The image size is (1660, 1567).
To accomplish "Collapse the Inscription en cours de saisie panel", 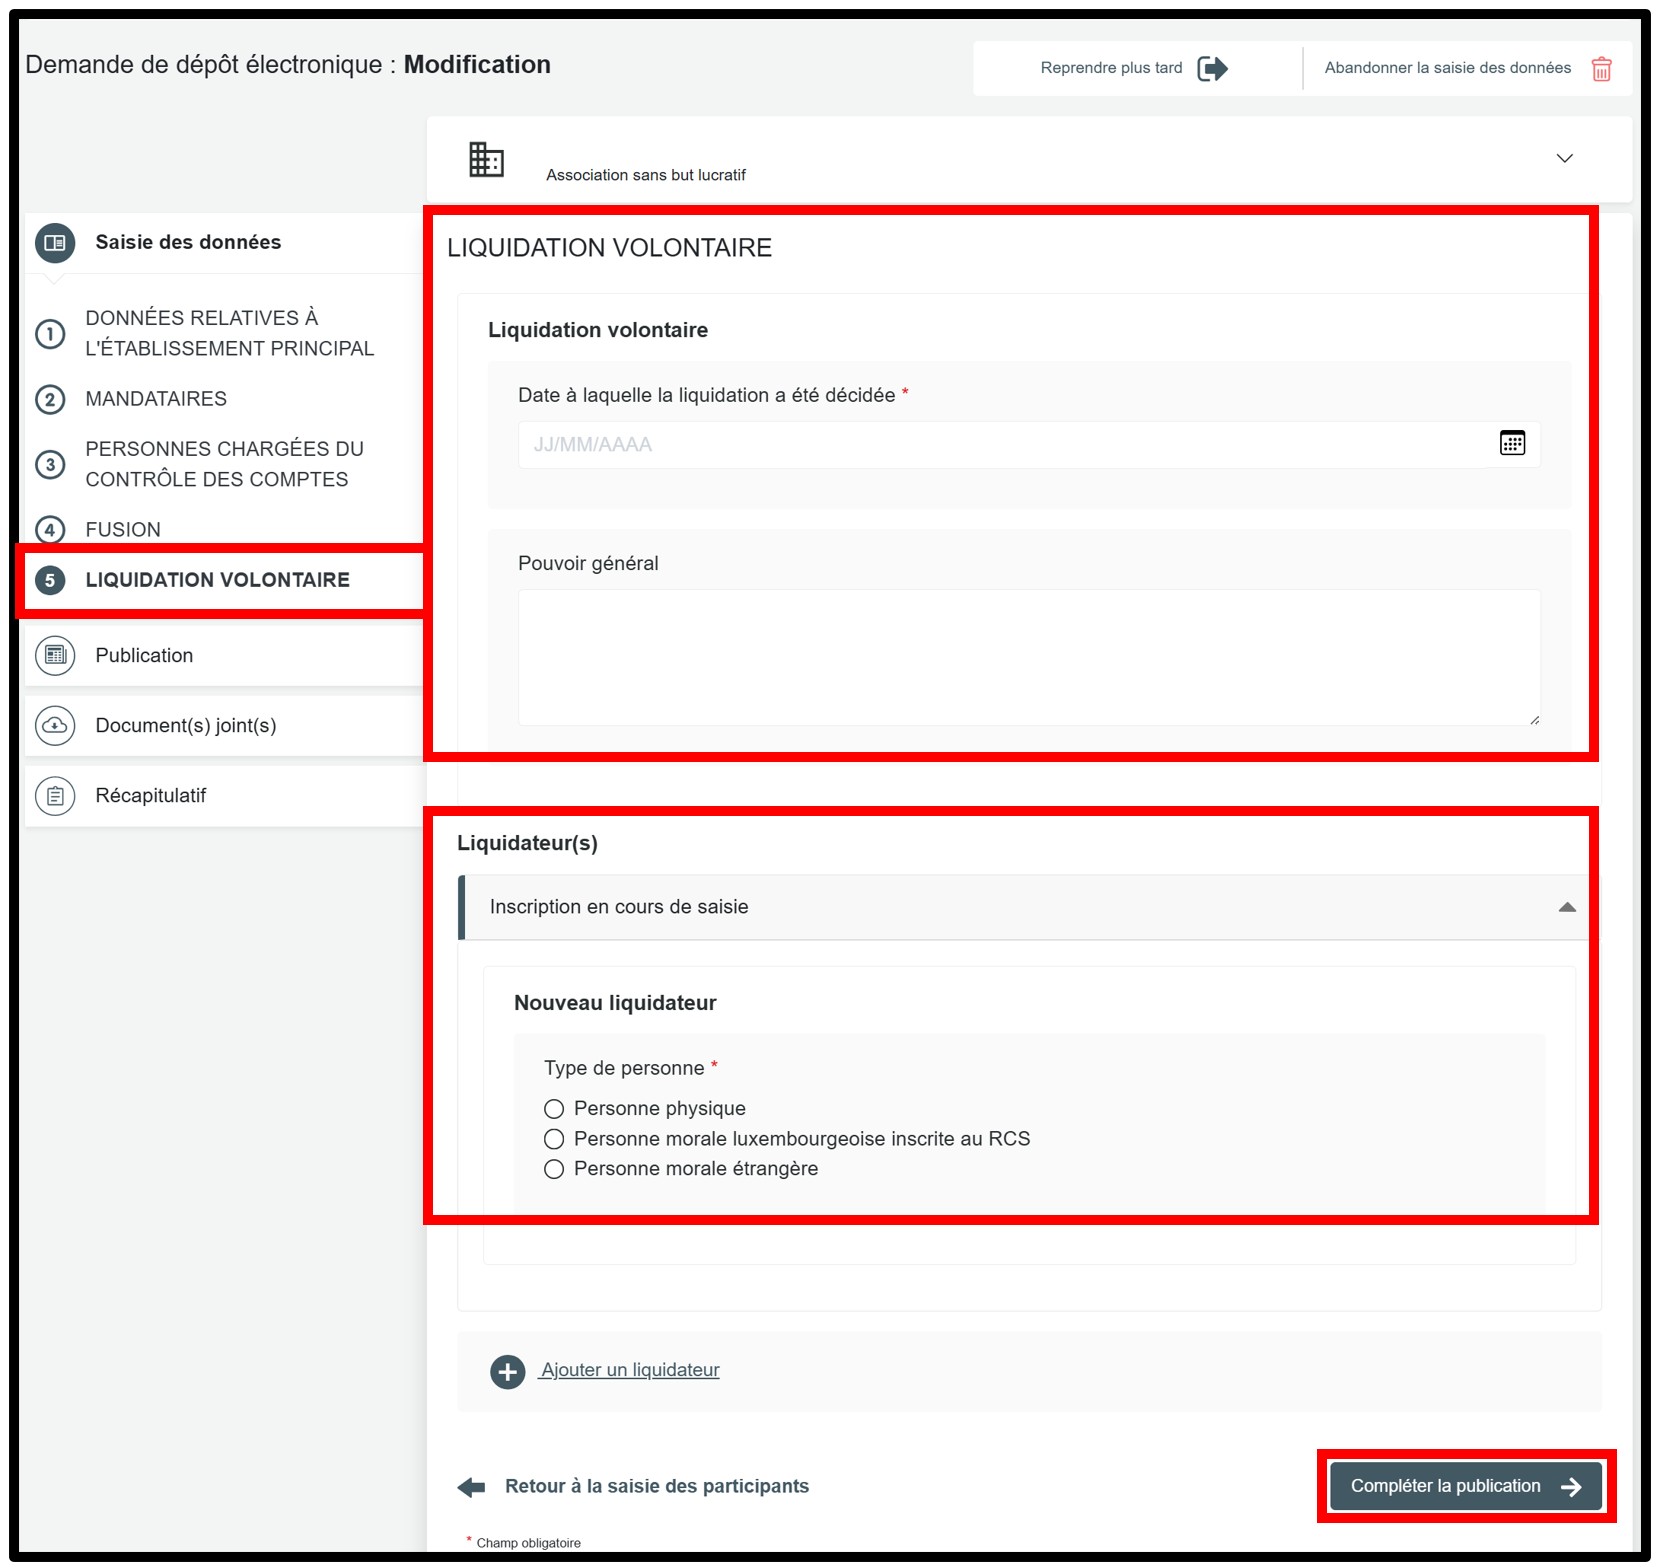I will pos(1566,907).
